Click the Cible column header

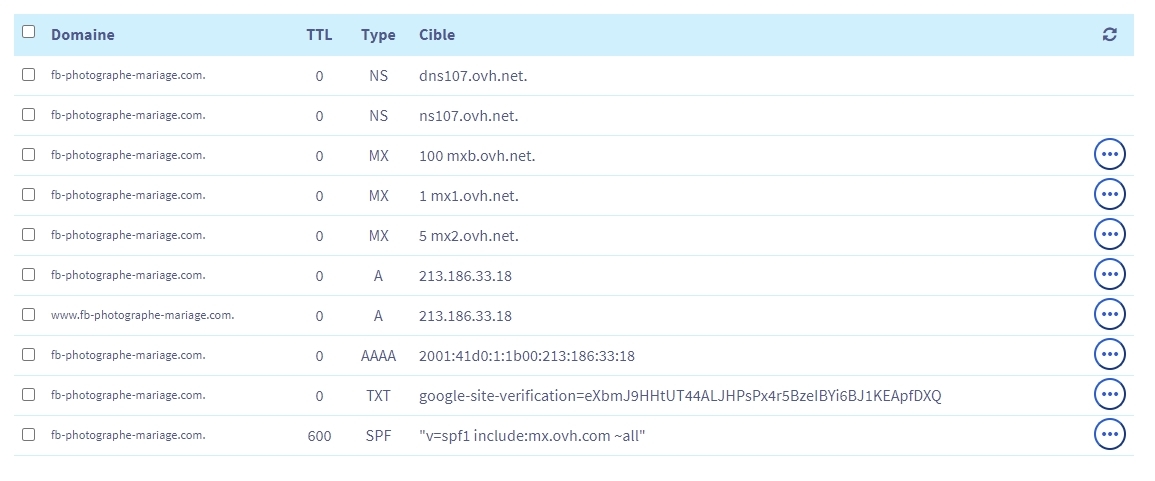coord(437,35)
